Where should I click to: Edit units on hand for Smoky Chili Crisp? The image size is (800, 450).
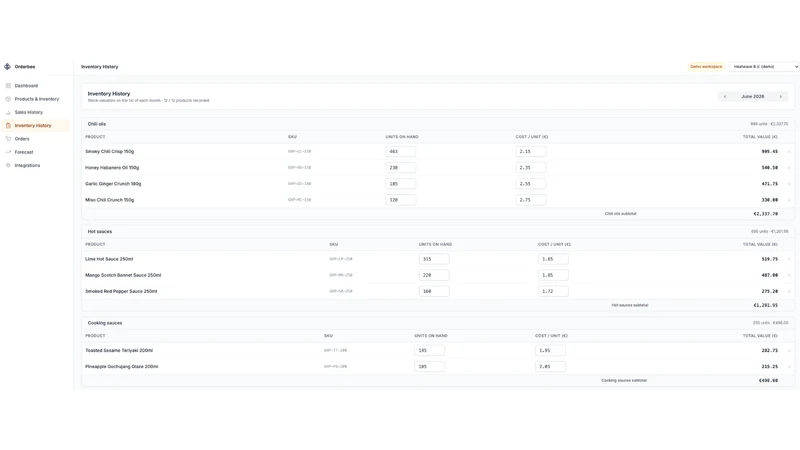click(401, 152)
